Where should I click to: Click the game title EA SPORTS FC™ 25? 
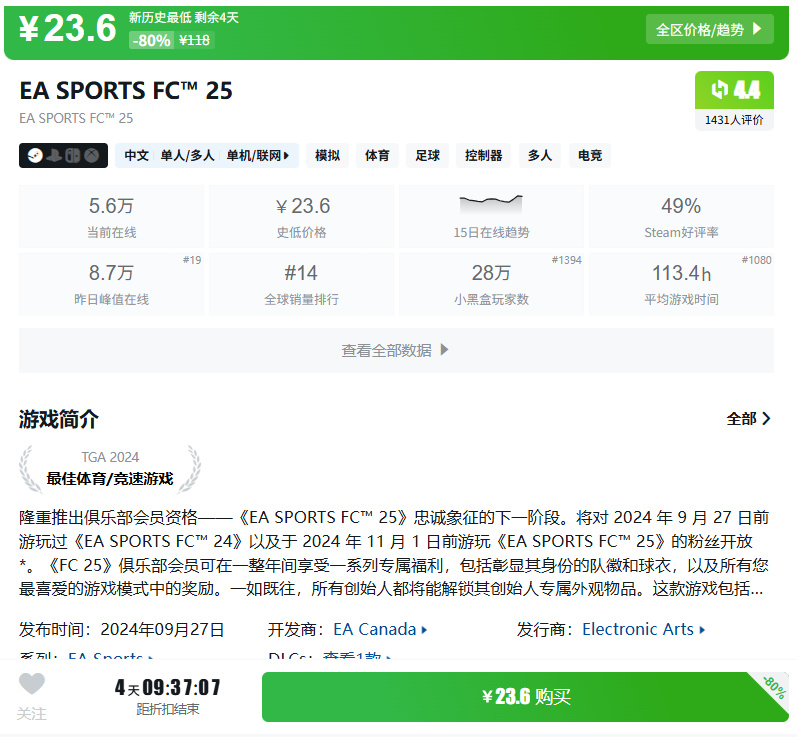126,90
